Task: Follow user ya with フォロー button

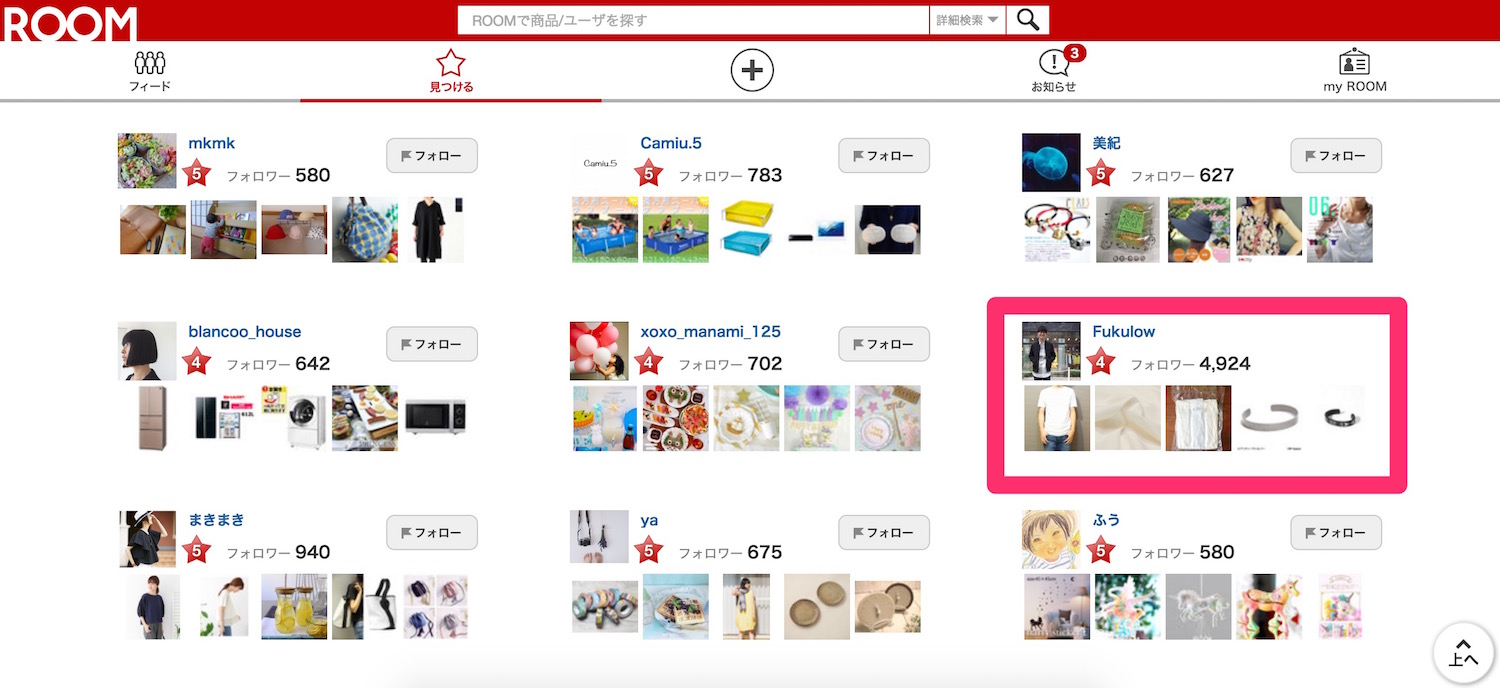Action: (884, 533)
